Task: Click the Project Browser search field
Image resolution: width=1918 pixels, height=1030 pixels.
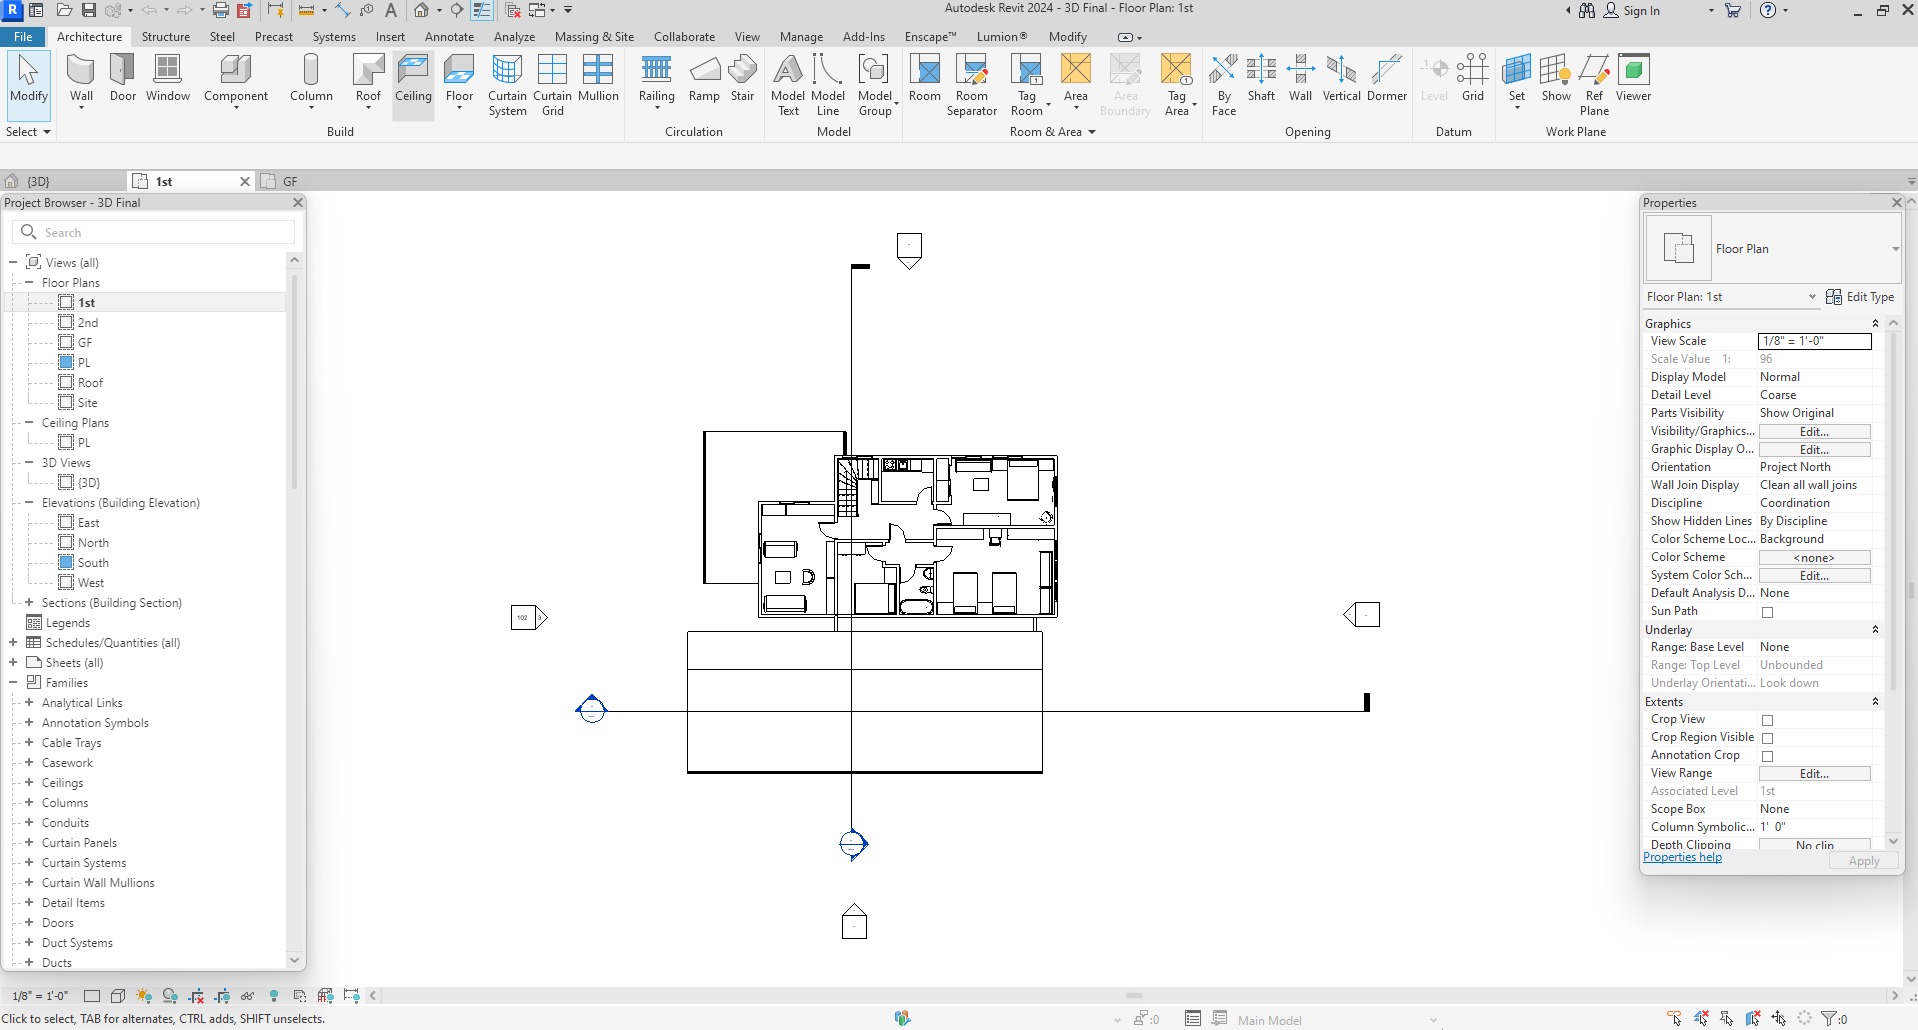Action: coord(154,232)
